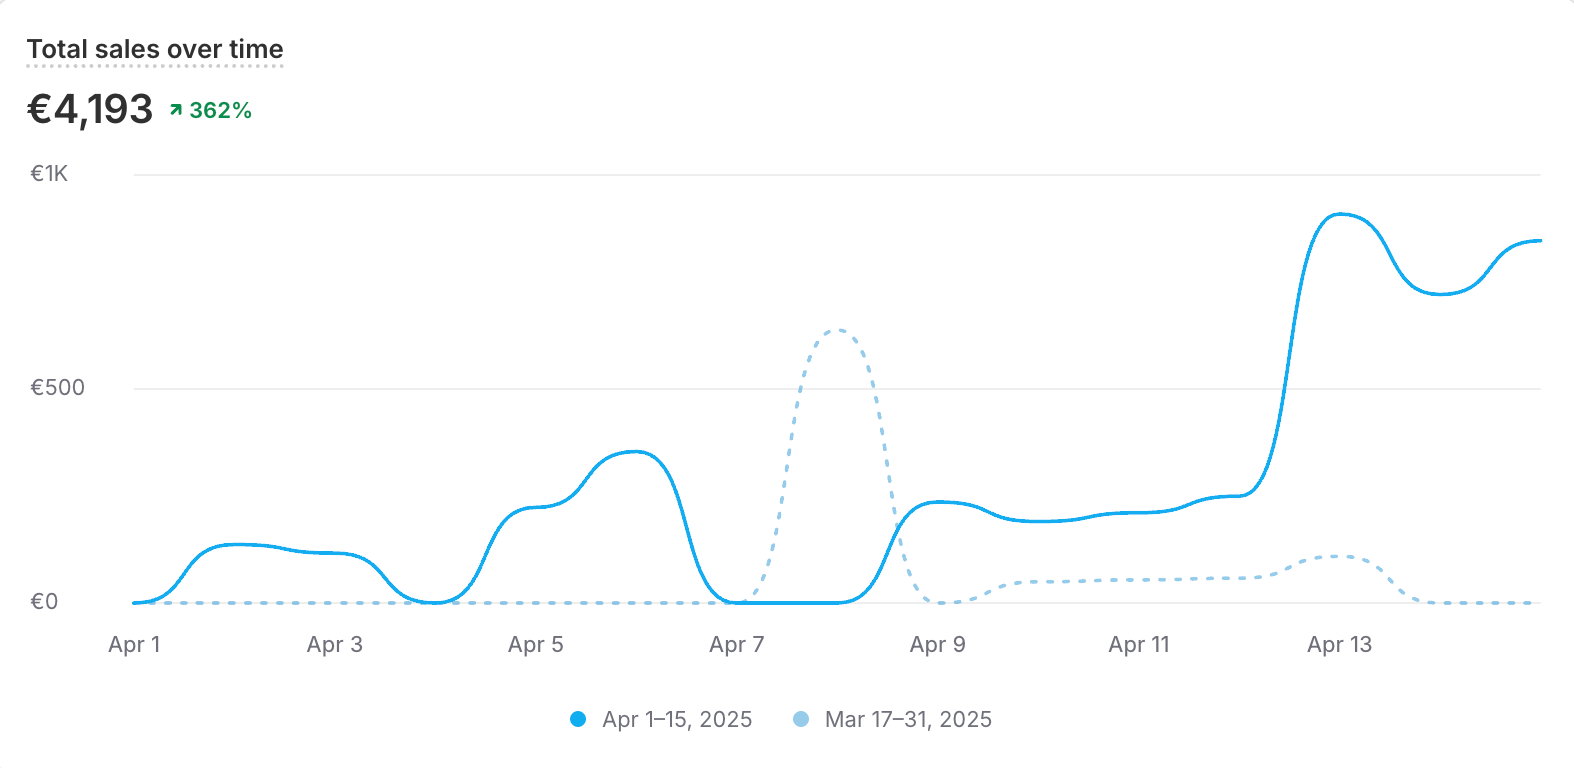1574x768 pixels.
Task: Click the green upward trend arrow icon
Action: pyautogui.click(x=176, y=110)
